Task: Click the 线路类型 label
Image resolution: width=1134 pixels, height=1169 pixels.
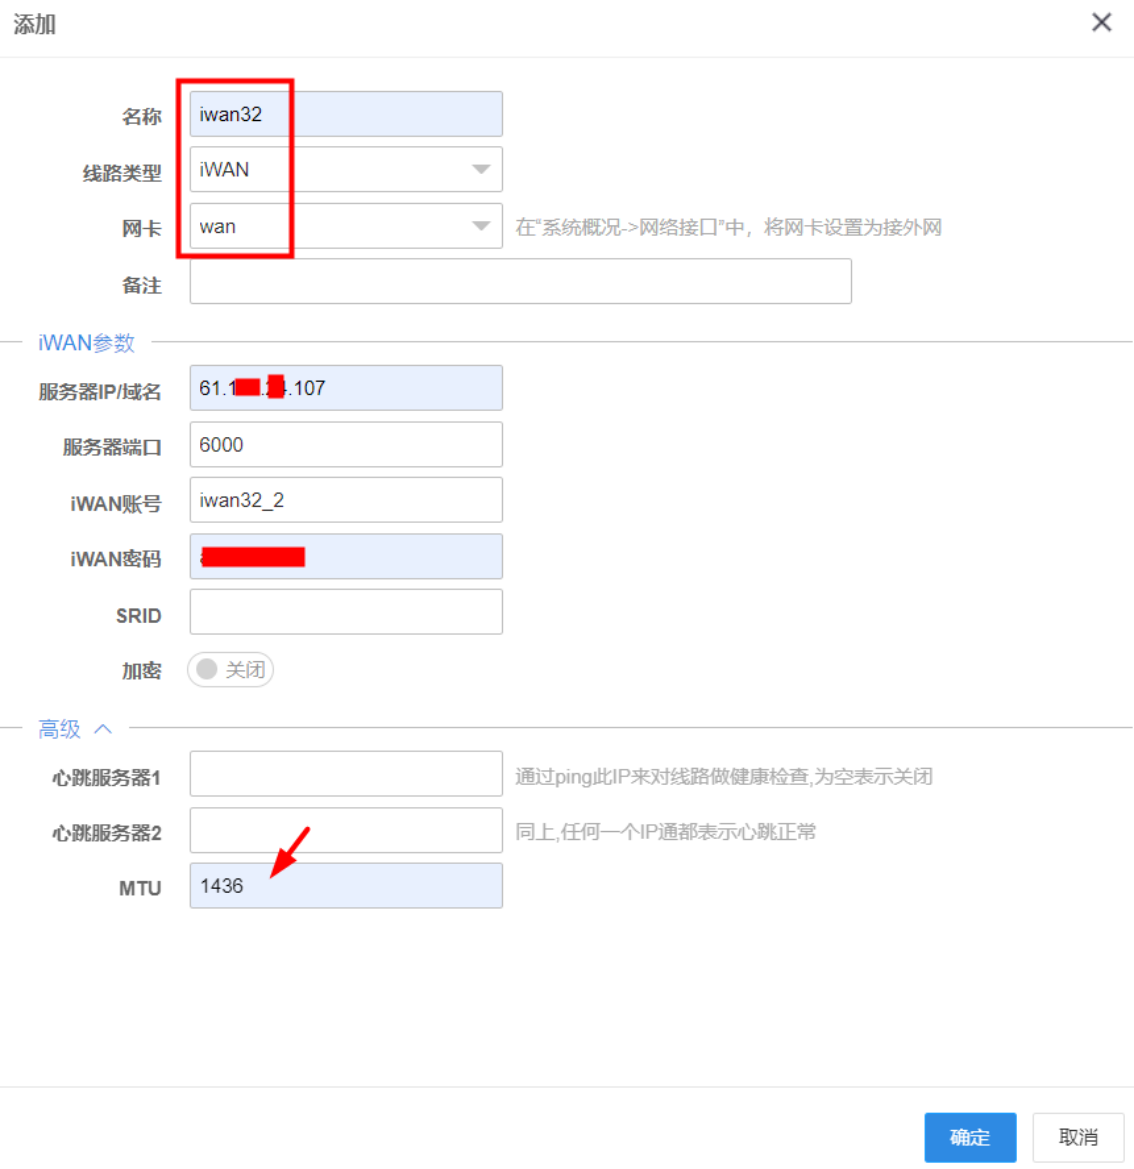Action: 122,174
